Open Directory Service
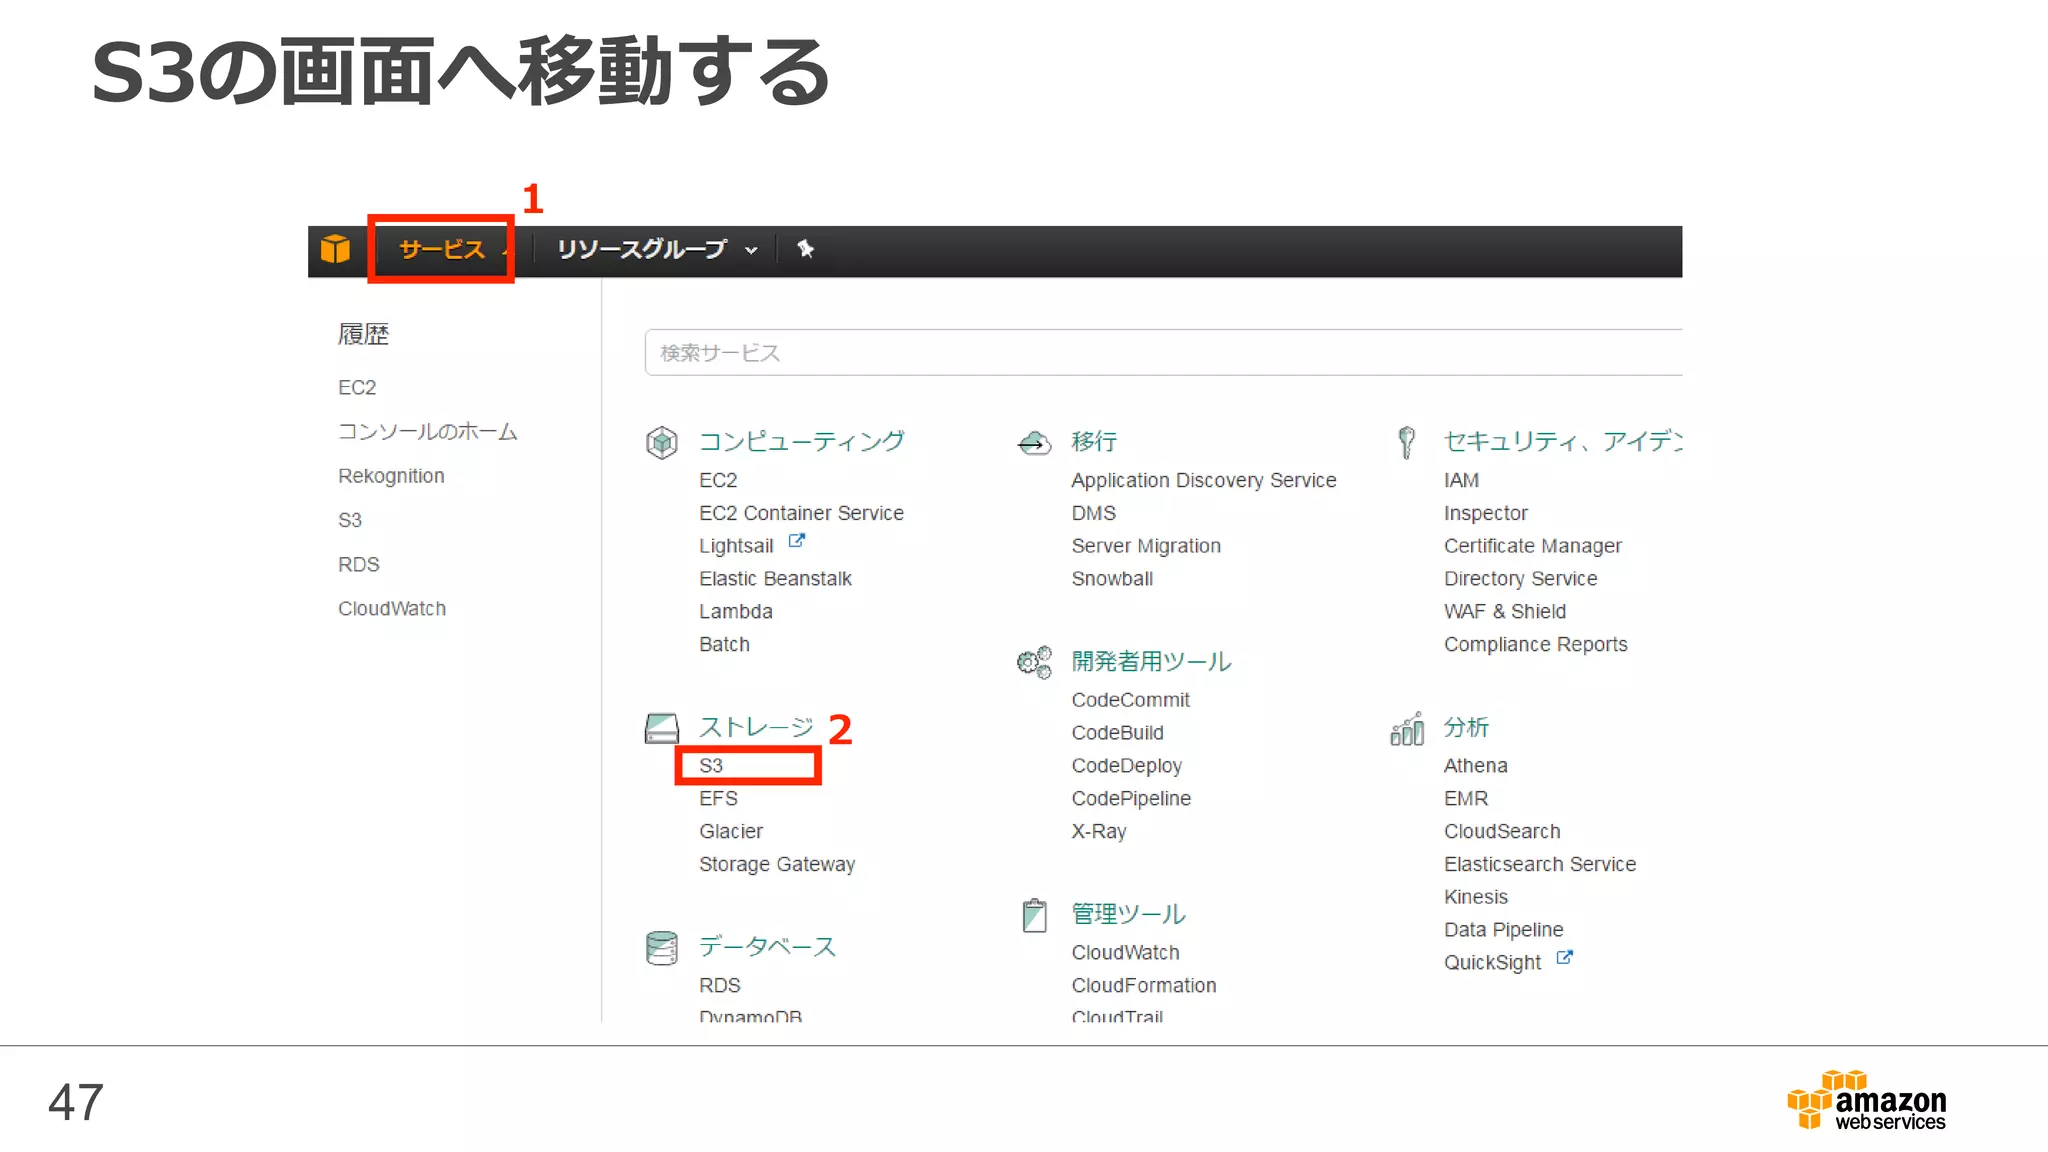Viewport: 2048px width, 1152px height. [1521, 579]
